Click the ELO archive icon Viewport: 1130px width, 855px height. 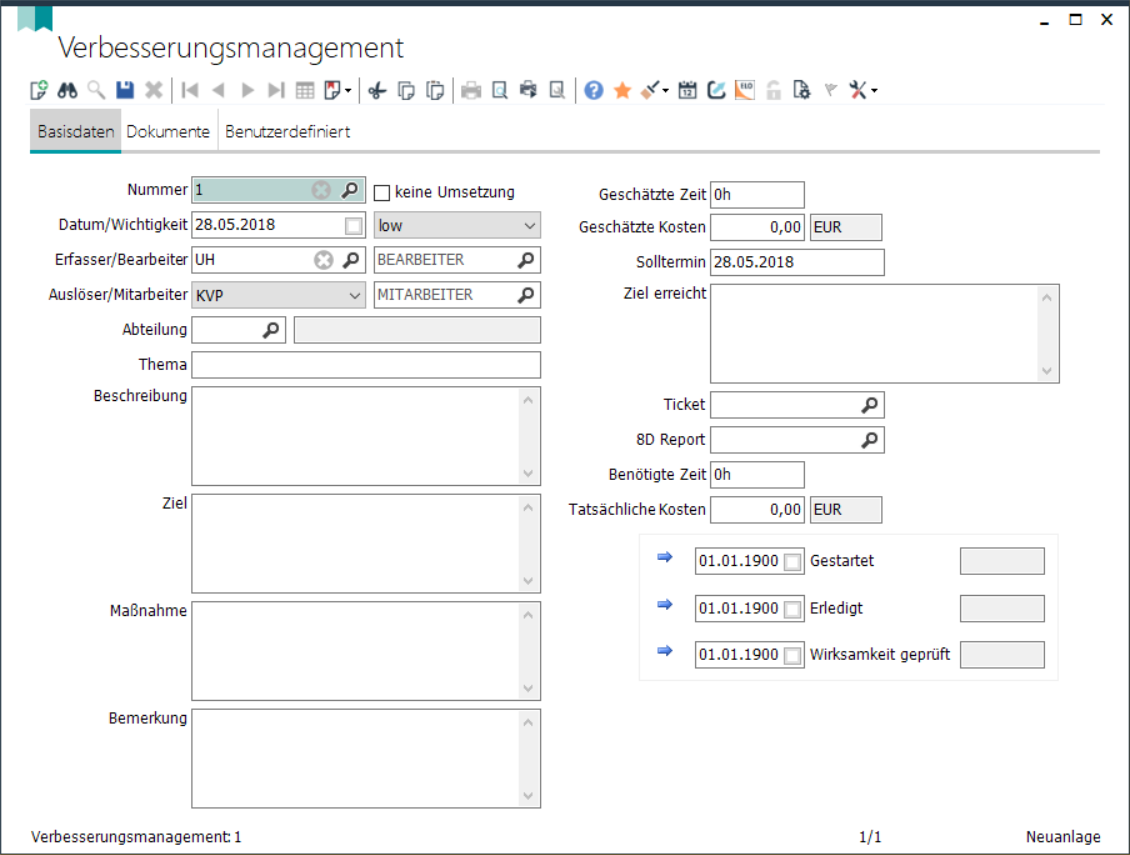point(744,90)
